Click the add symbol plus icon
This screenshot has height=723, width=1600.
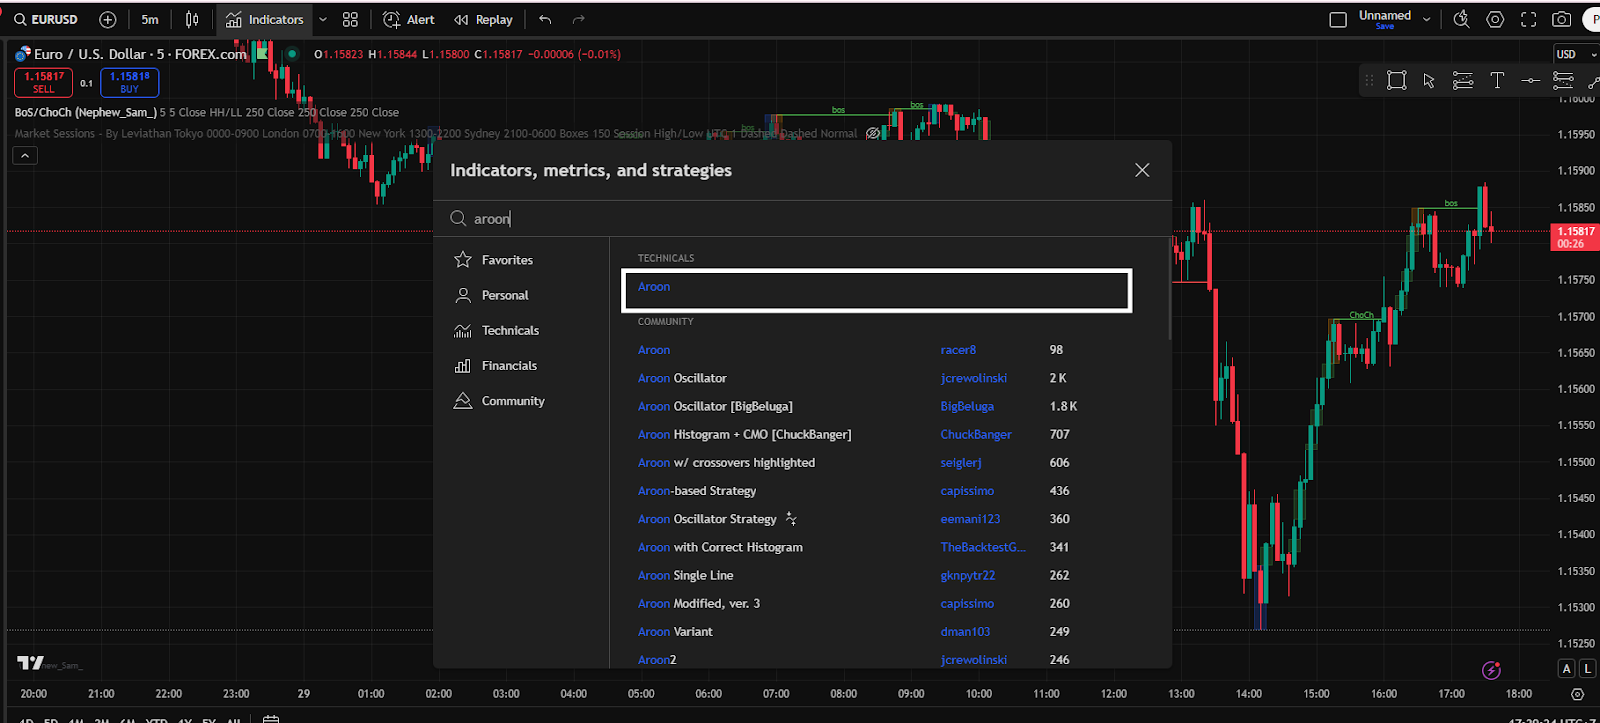point(108,20)
